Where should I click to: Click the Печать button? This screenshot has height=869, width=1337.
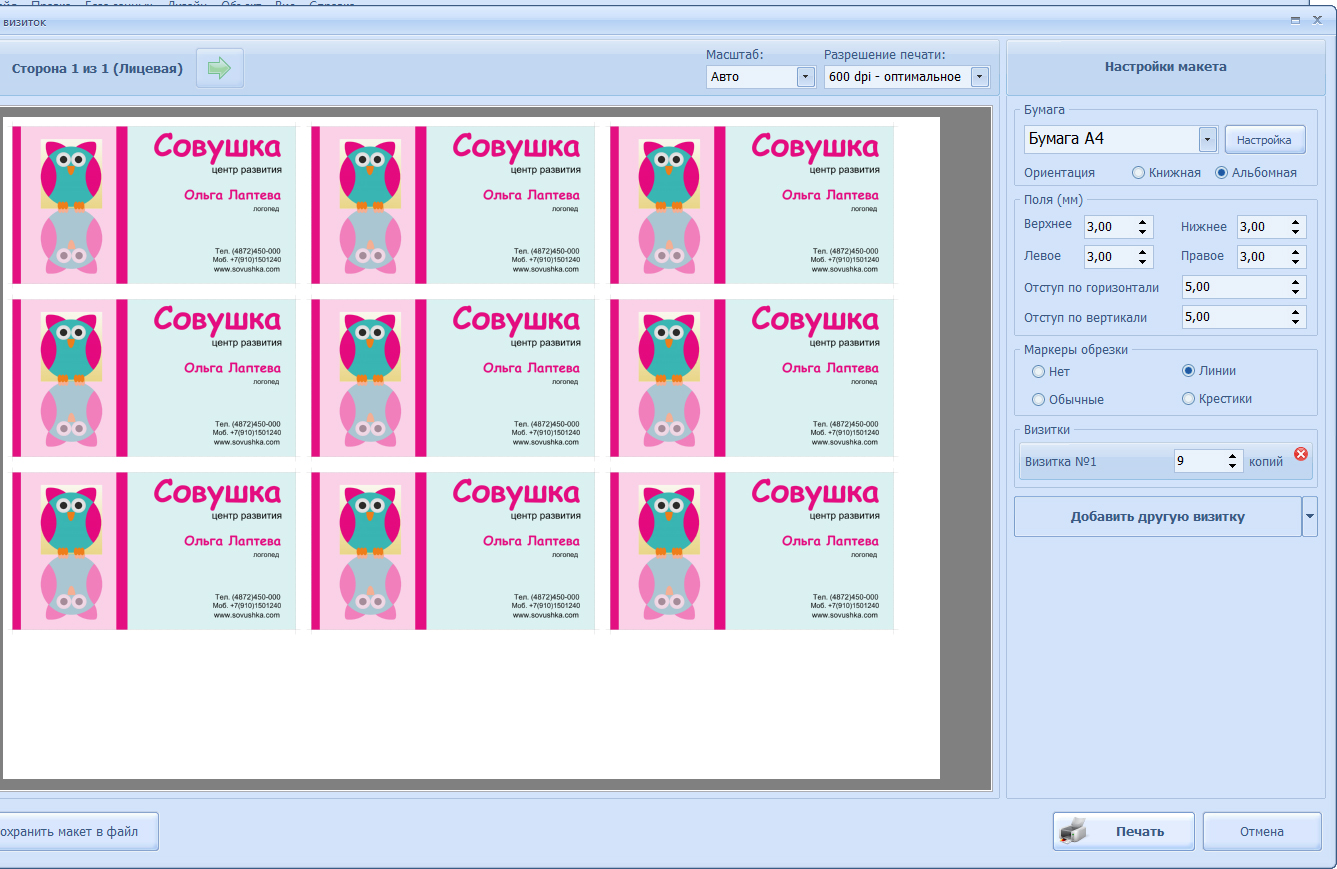[x=1123, y=831]
